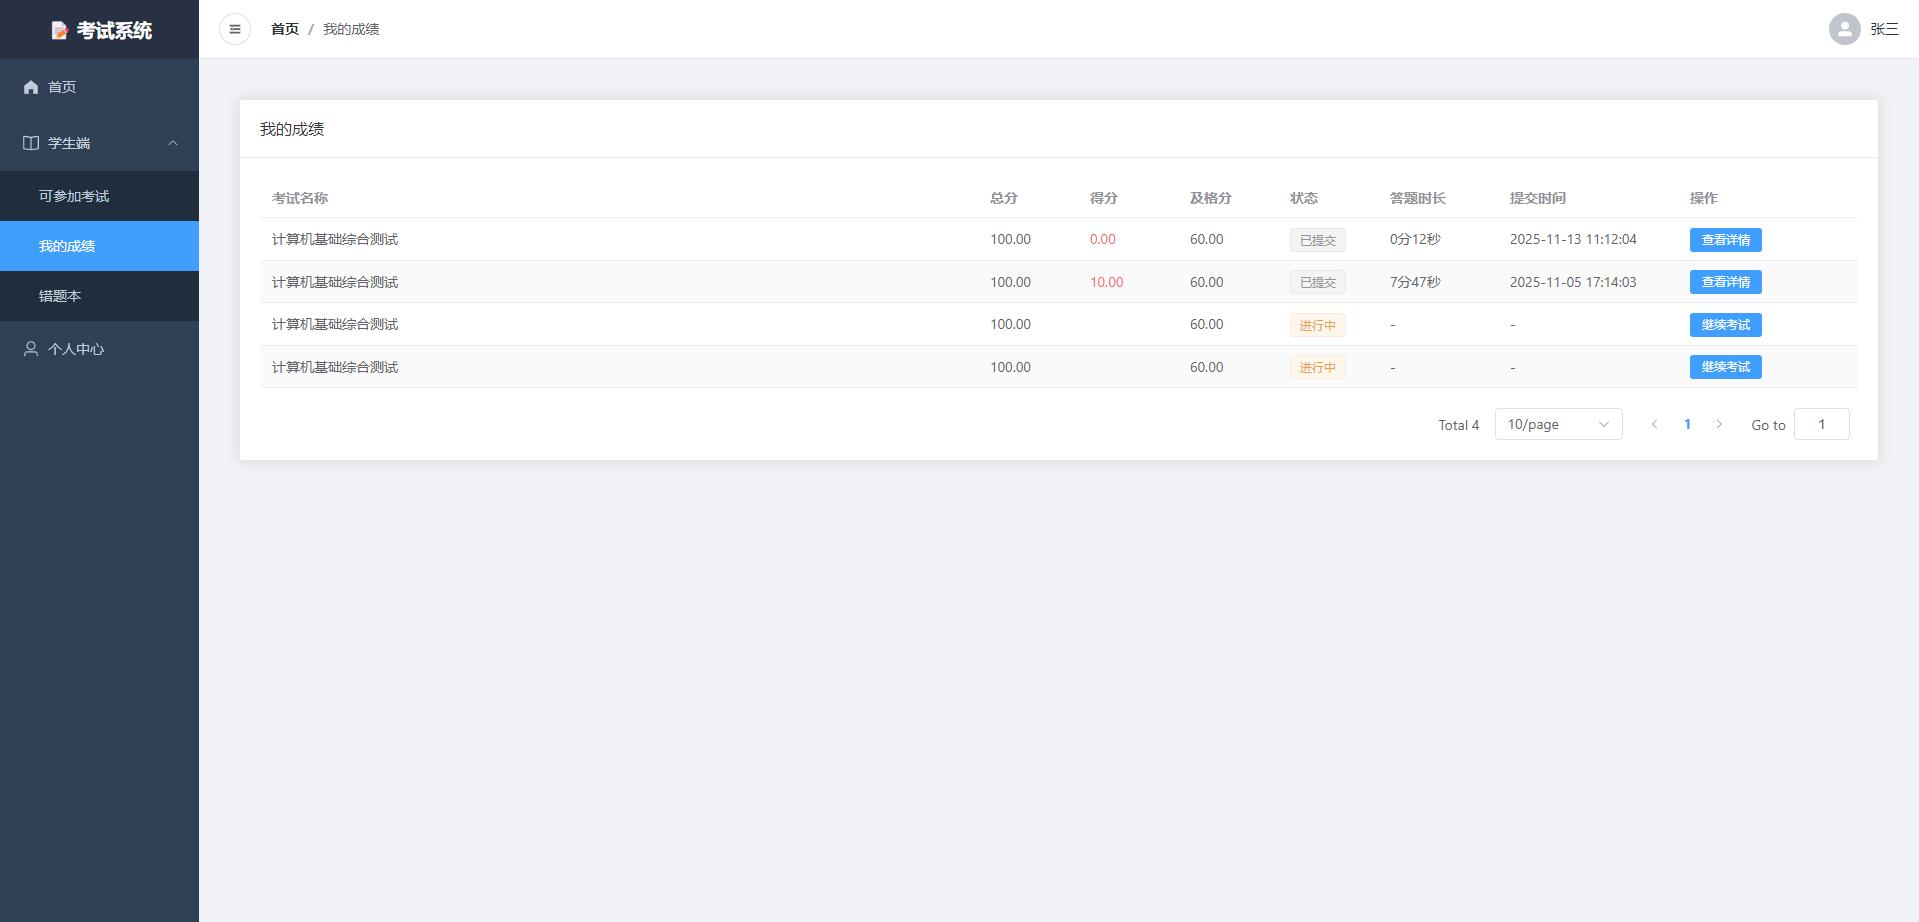1919x922 pixels.
Task: Collapse the 学生端 submenu chevron
Action: coord(173,143)
